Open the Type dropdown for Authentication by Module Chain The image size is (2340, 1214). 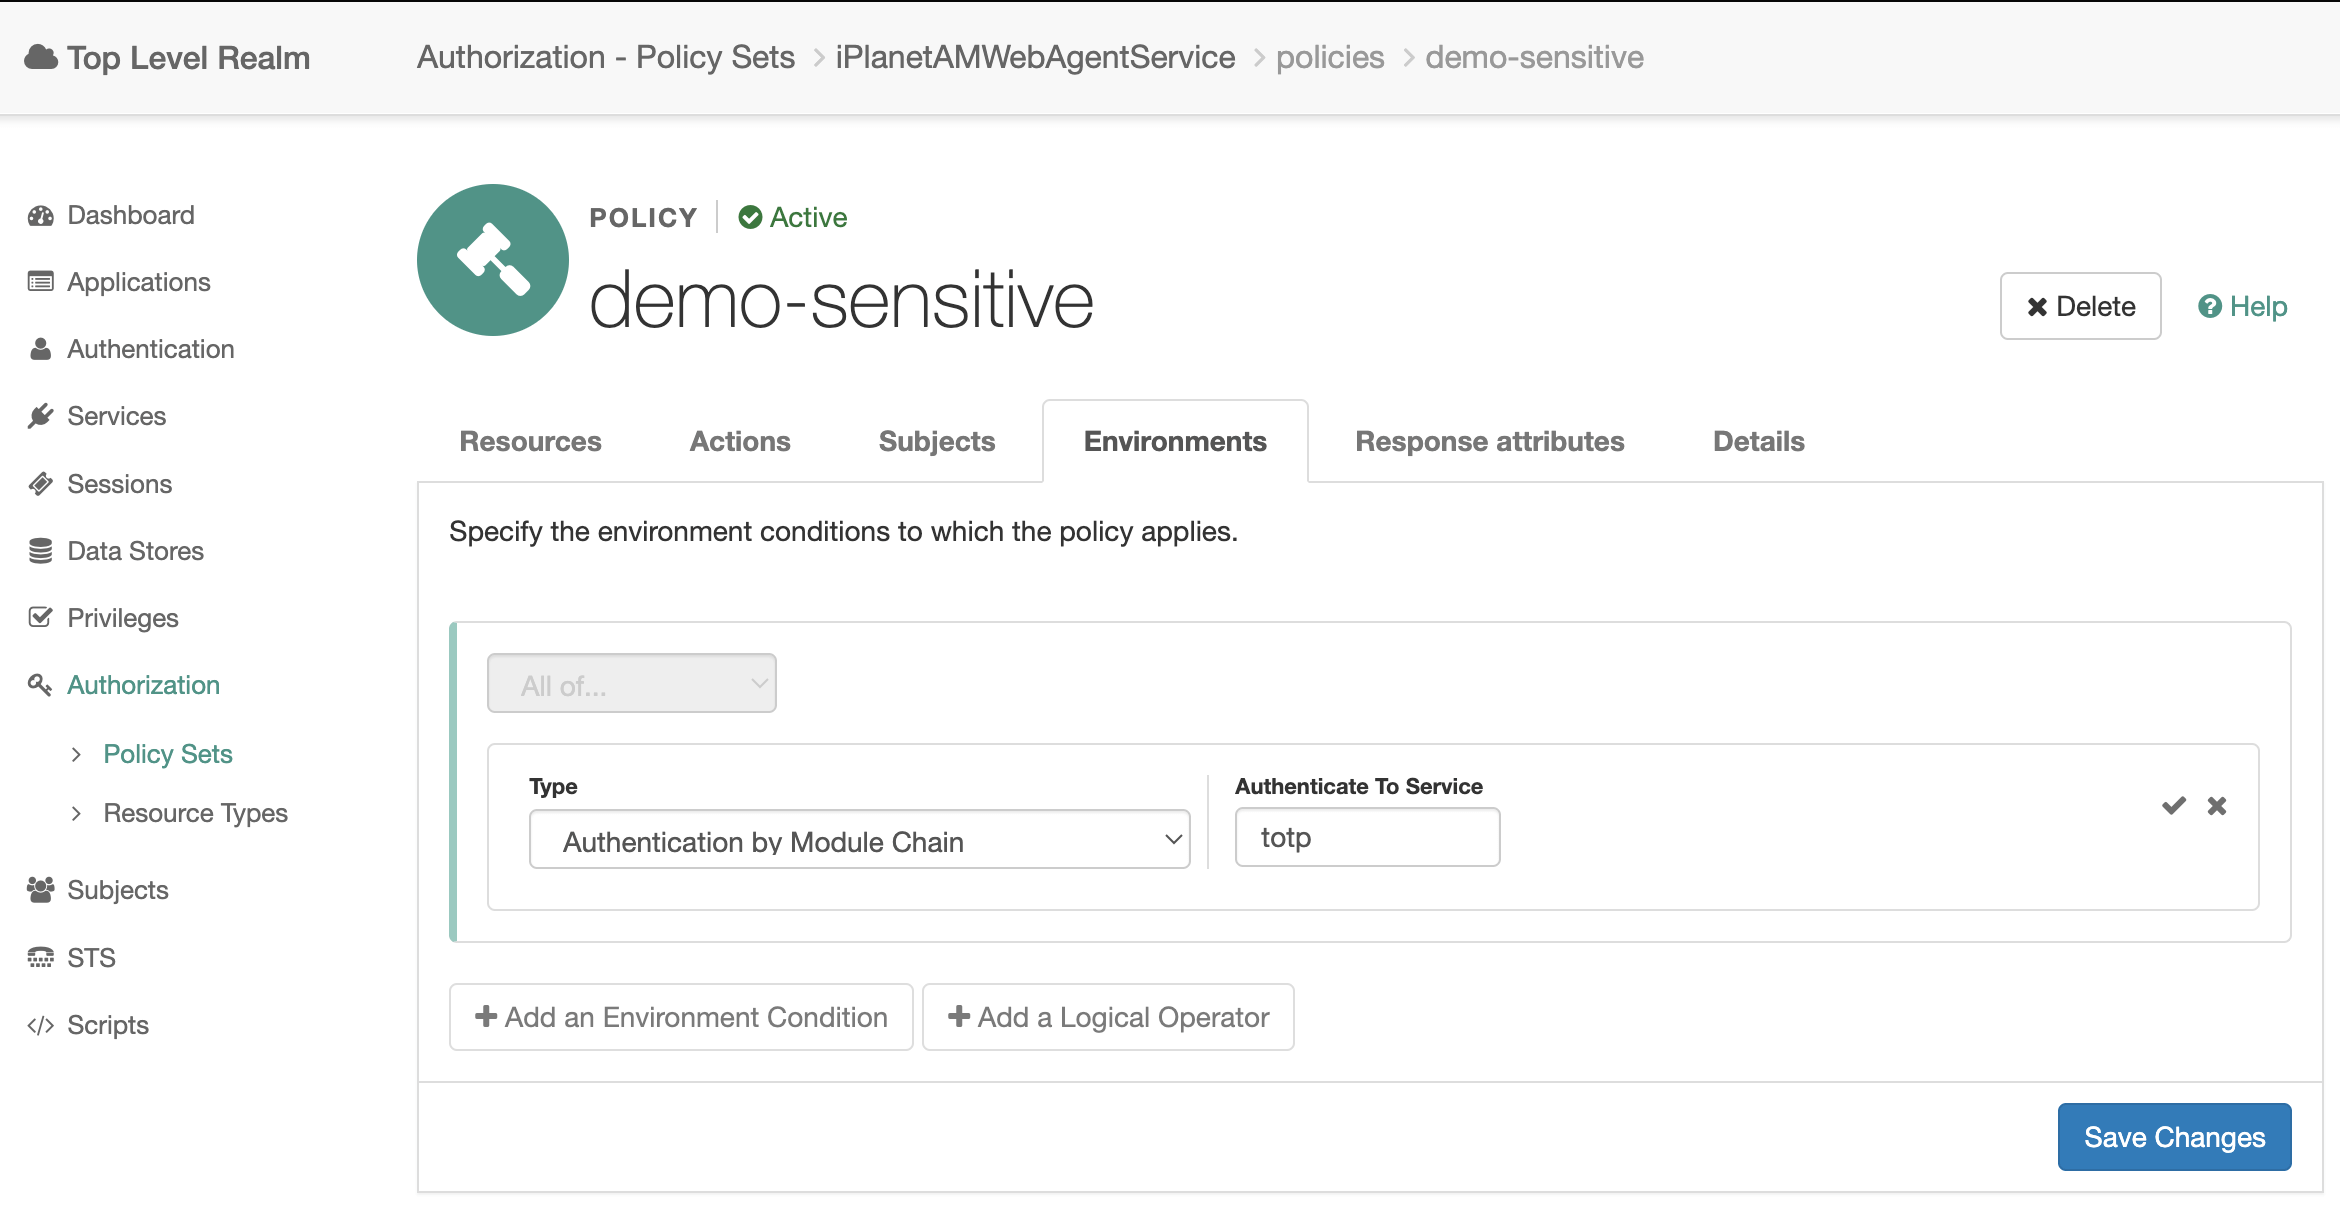(859, 840)
